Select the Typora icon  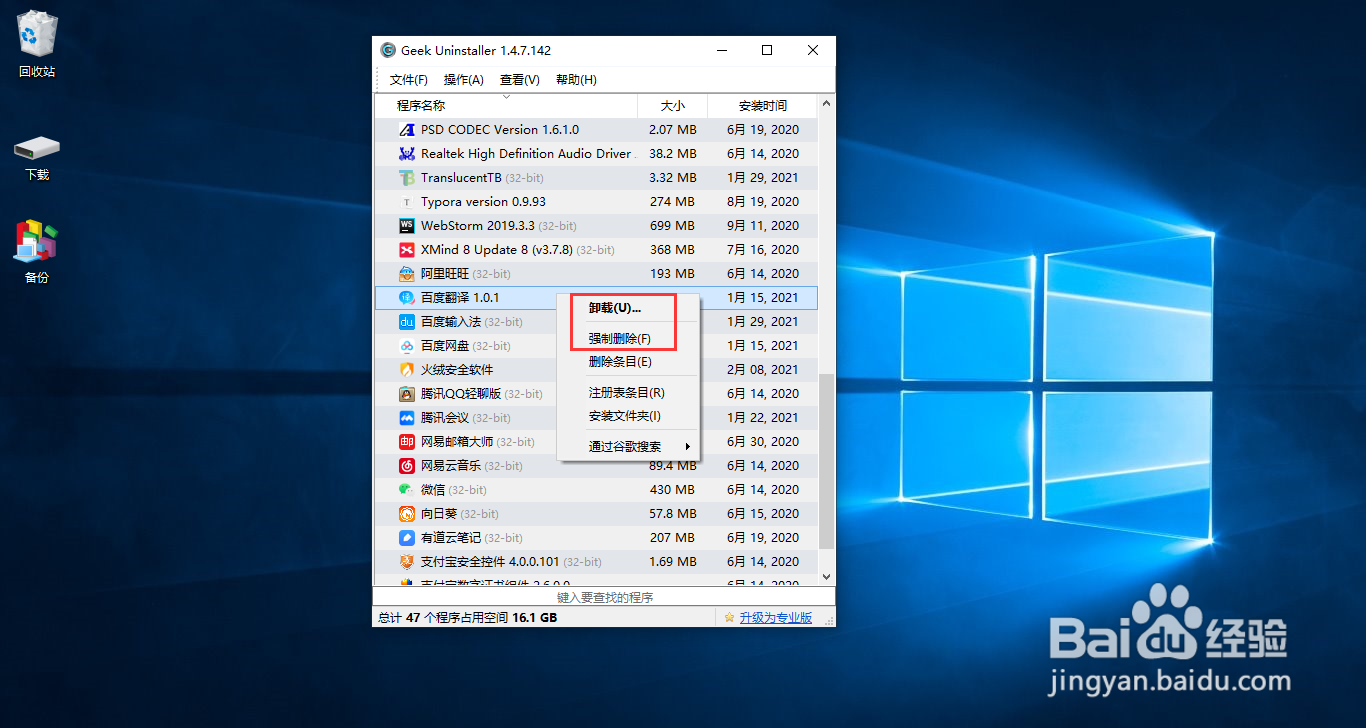(x=406, y=202)
